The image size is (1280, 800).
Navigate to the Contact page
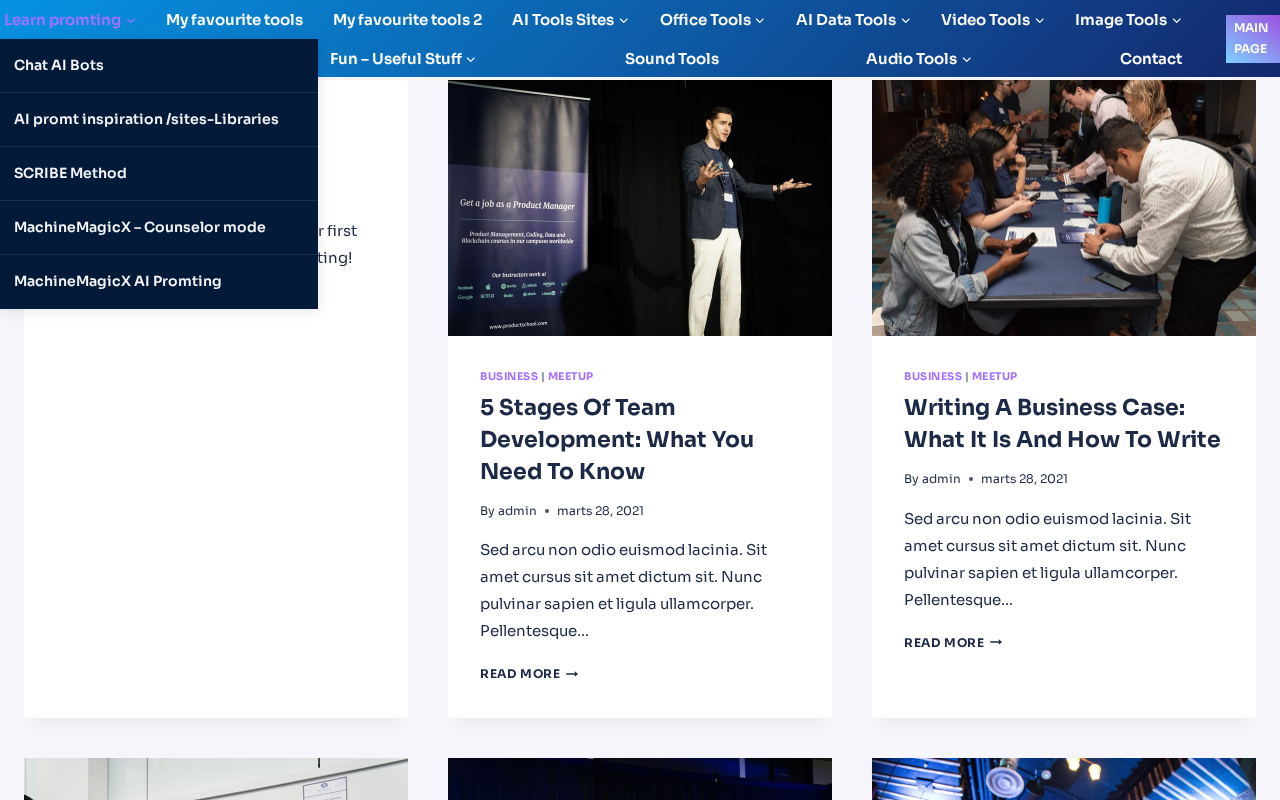point(1150,59)
